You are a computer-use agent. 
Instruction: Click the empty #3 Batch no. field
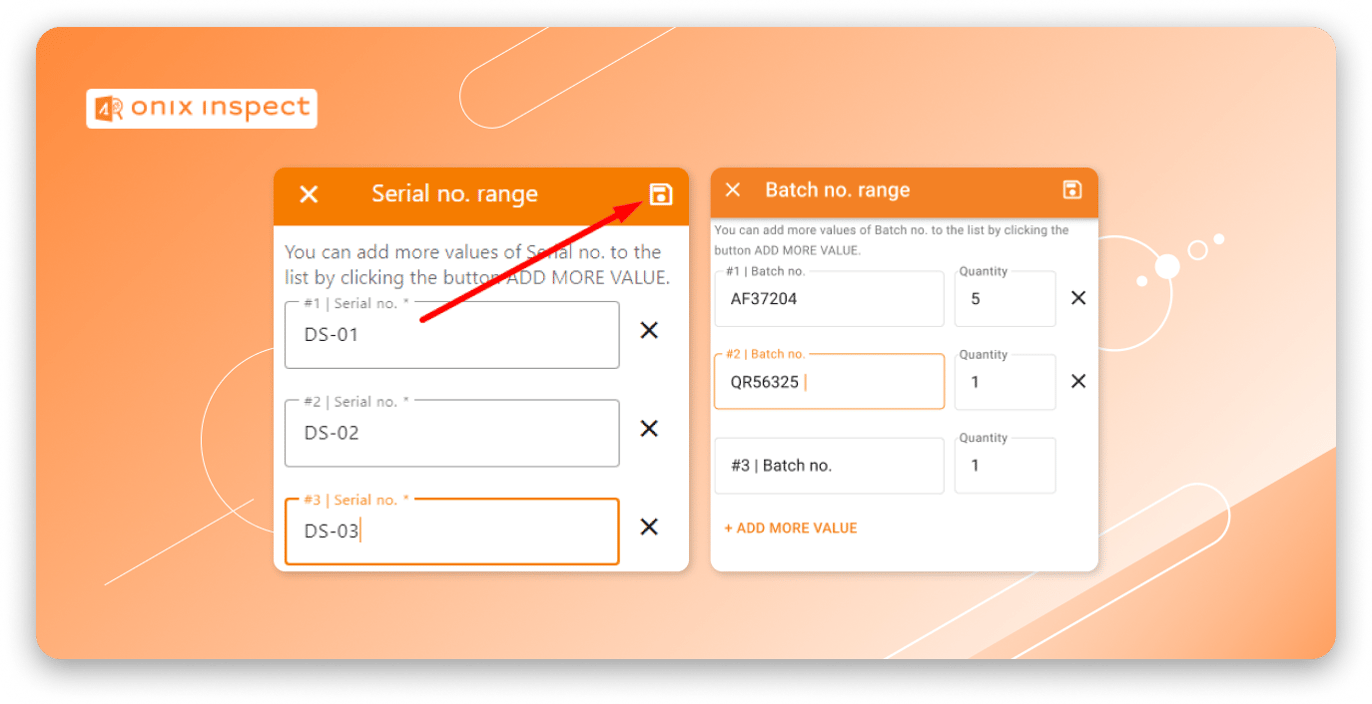(x=829, y=465)
